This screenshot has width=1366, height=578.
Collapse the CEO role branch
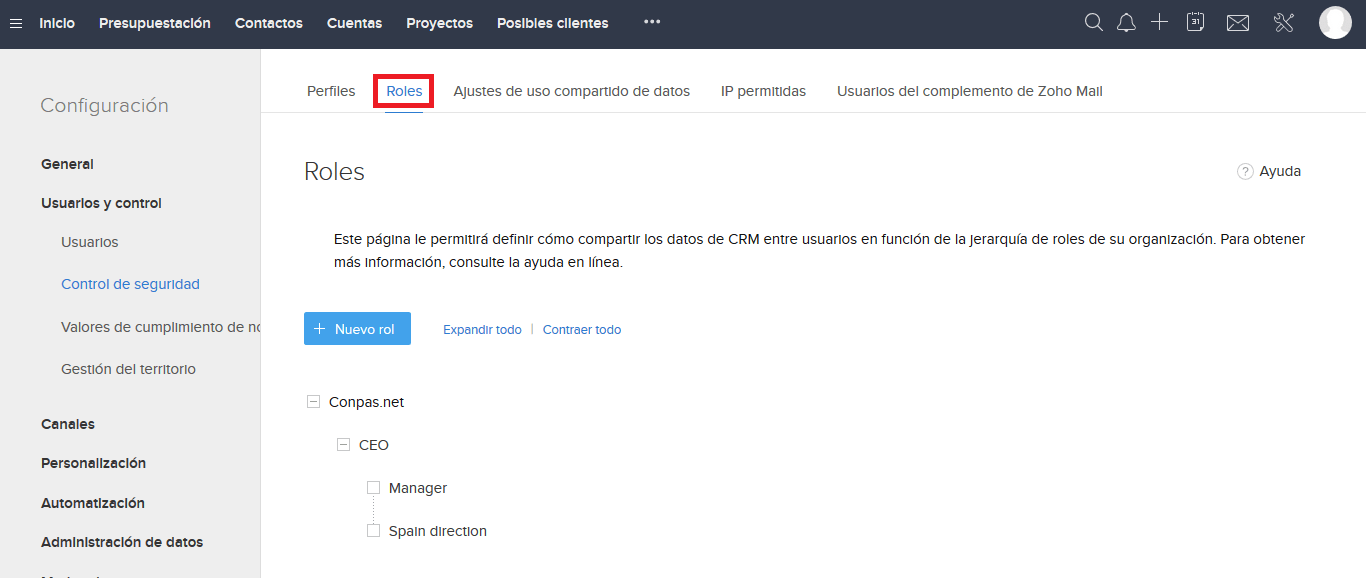[343, 444]
